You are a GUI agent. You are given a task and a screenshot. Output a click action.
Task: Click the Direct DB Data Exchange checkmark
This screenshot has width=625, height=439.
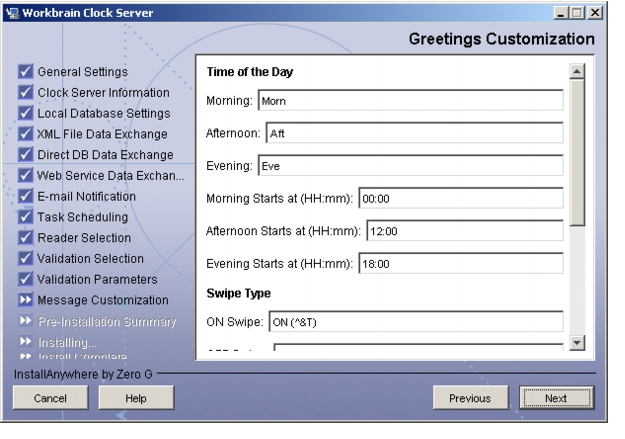point(26,154)
